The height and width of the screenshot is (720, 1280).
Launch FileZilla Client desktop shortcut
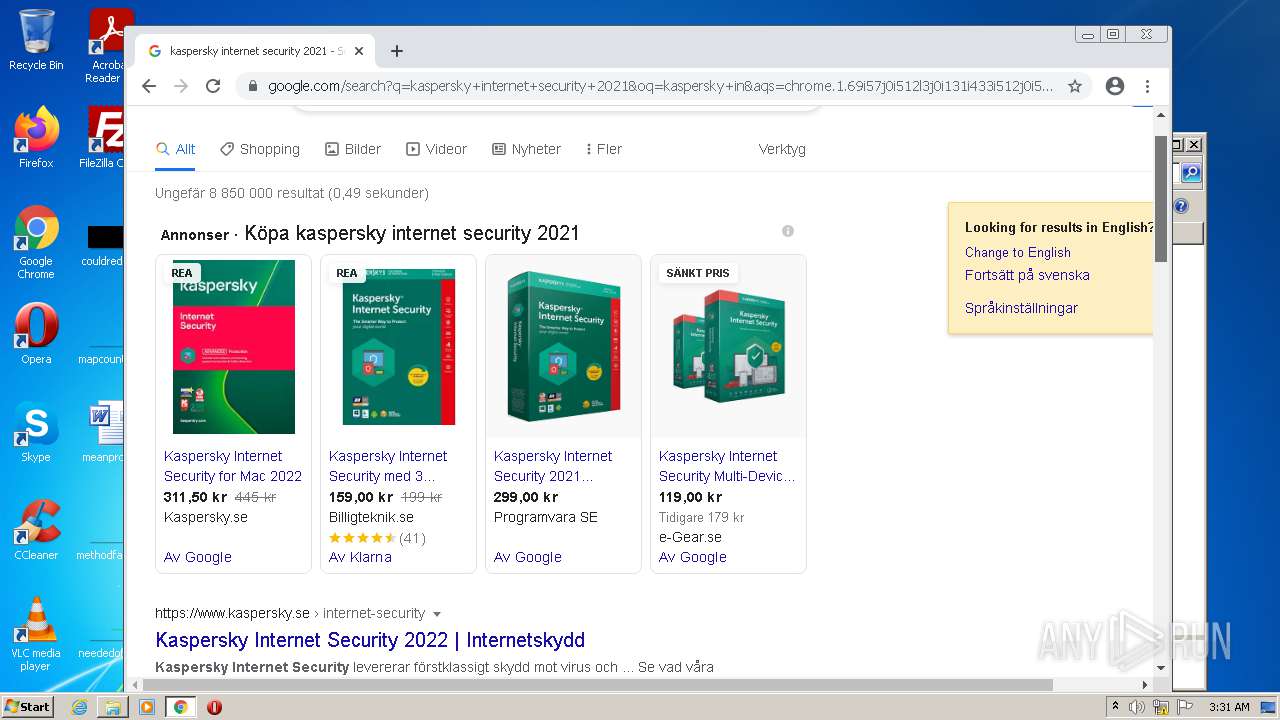tap(103, 137)
